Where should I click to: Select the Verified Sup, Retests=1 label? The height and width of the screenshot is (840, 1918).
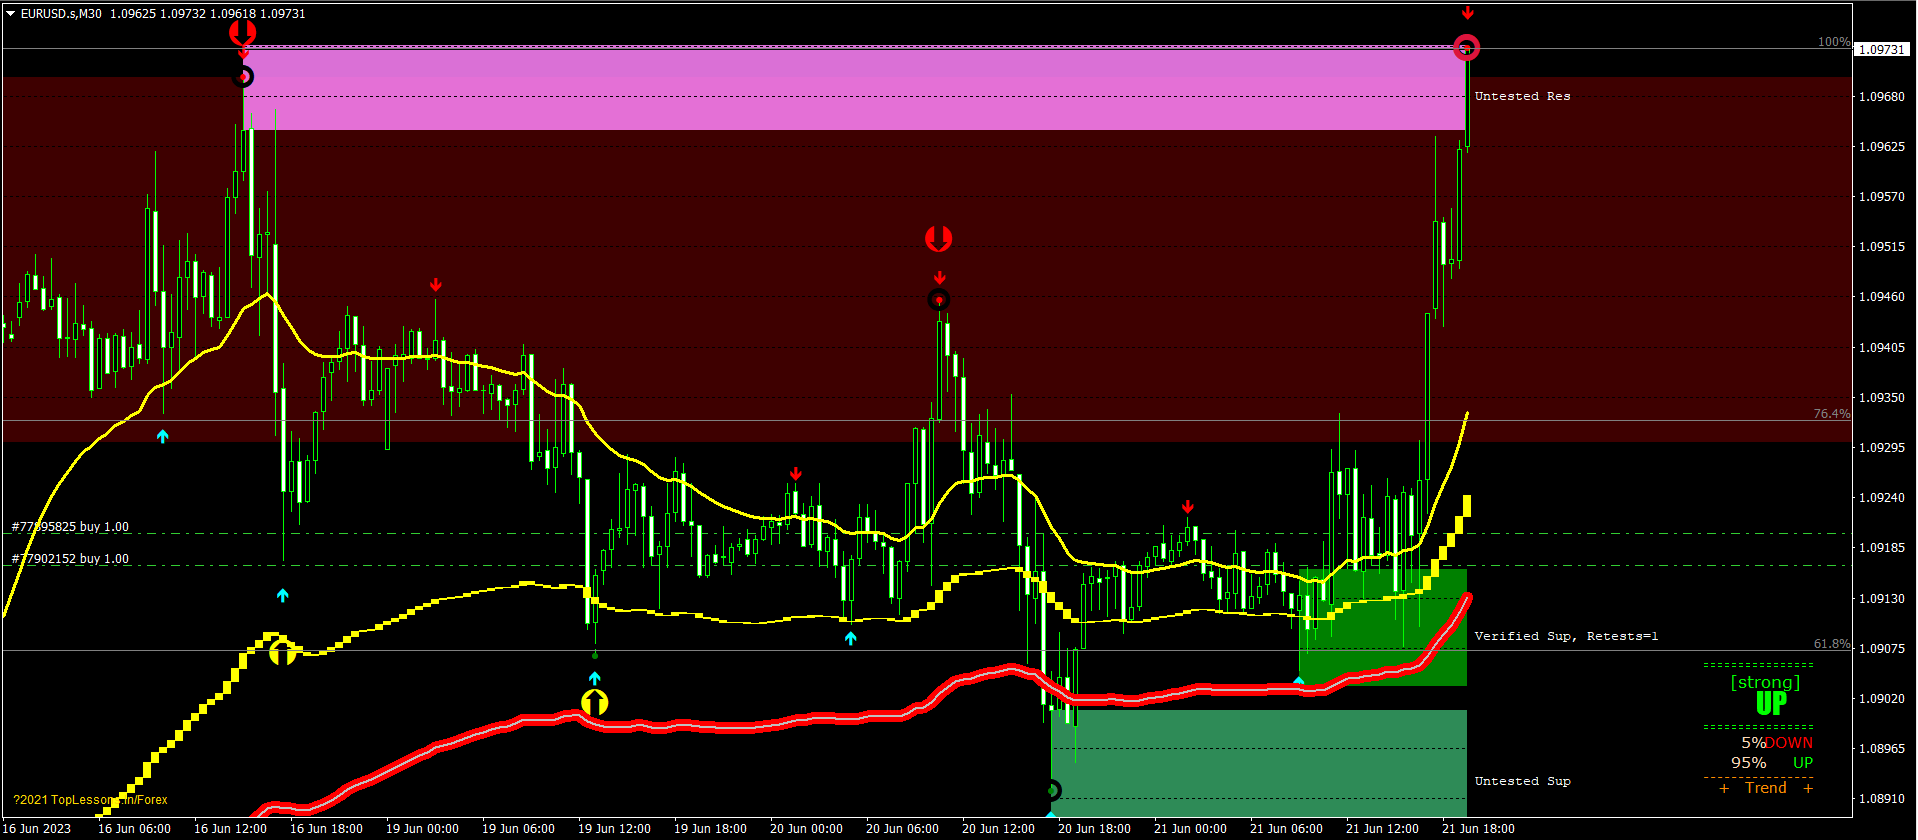[x=1566, y=636]
